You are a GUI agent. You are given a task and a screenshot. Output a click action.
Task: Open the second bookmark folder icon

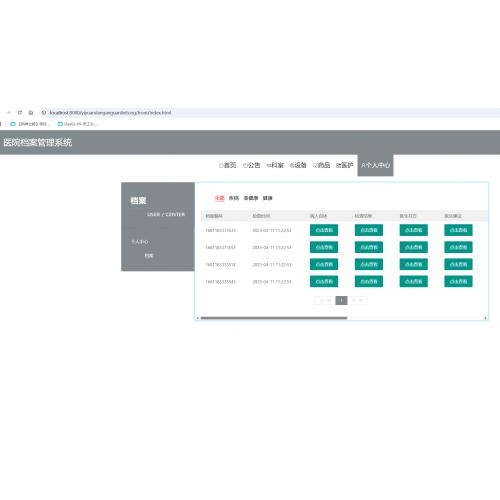tap(60, 124)
